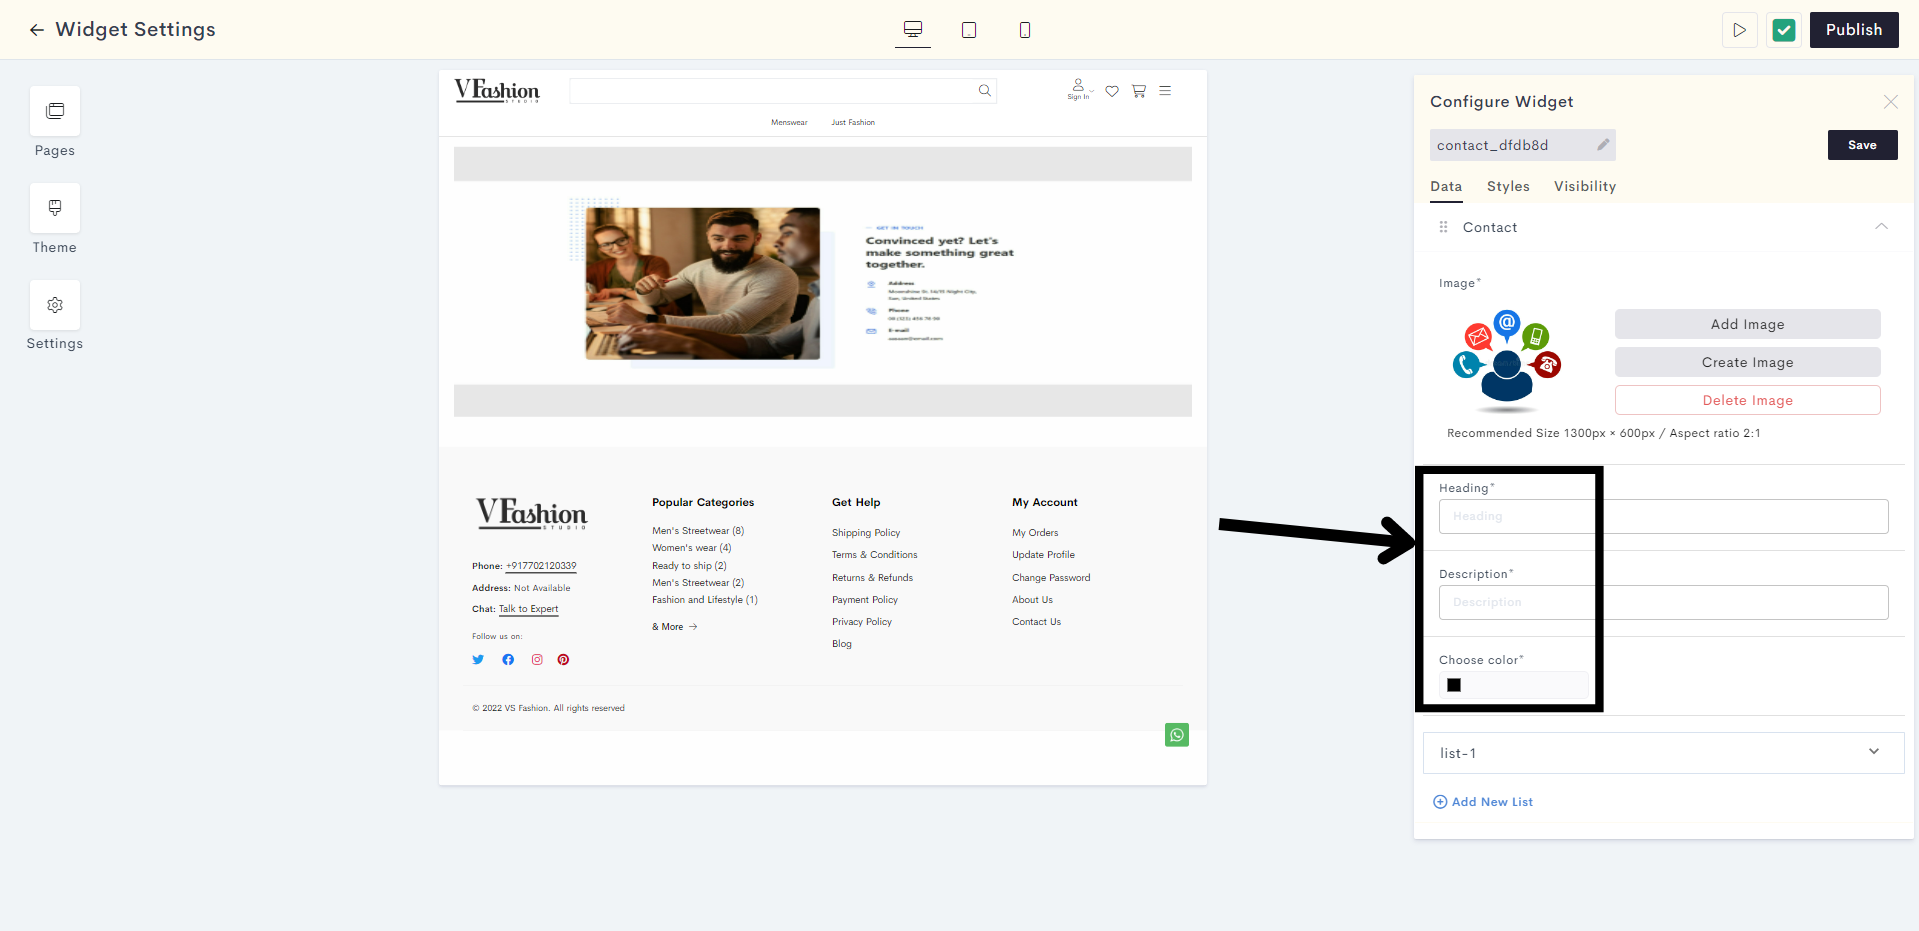The image size is (1919, 931).
Task: Open the Blog footer link
Action: [842, 644]
